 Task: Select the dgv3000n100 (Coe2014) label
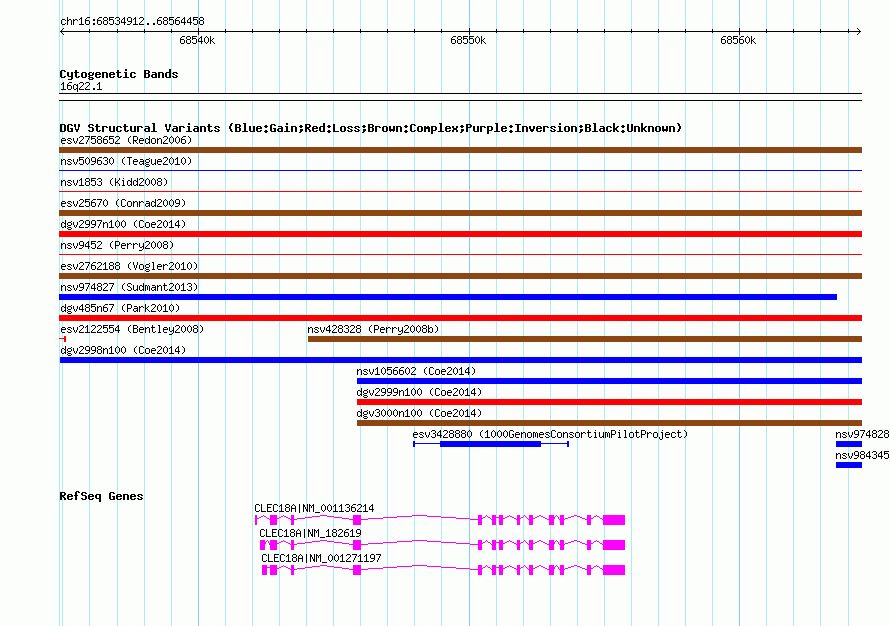coord(419,413)
